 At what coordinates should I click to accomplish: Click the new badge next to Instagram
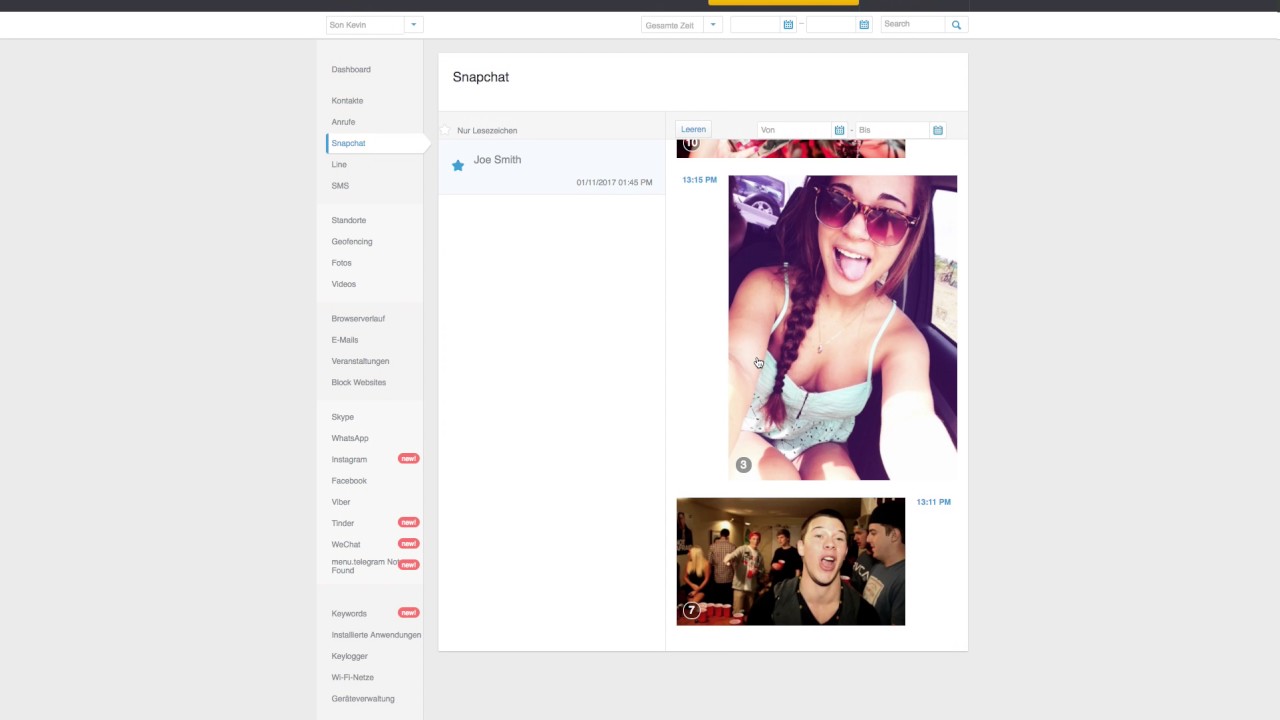(408, 459)
